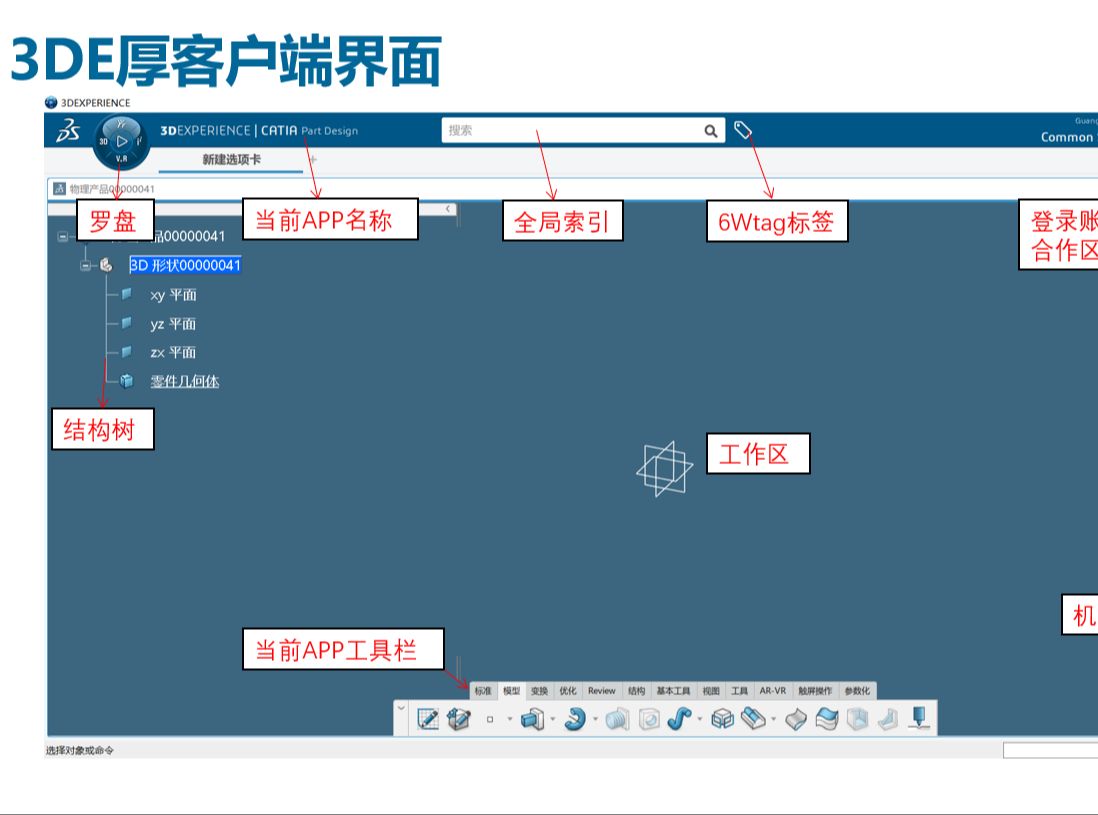This screenshot has height=815, width=1098.
Task: Open the 触屏操作 tab
Action: 815,691
